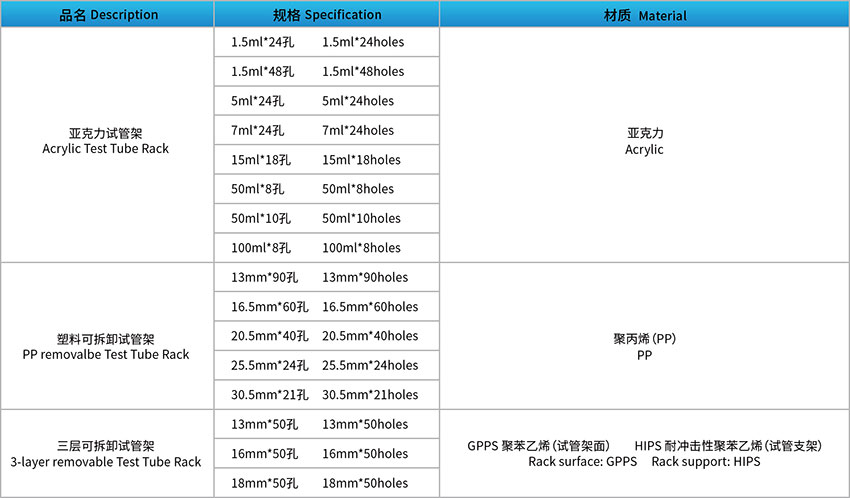Image resolution: width=850 pixels, height=498 pixels.
Task: Click the 16mm*50holes specification row
Action: coord(327,454)
